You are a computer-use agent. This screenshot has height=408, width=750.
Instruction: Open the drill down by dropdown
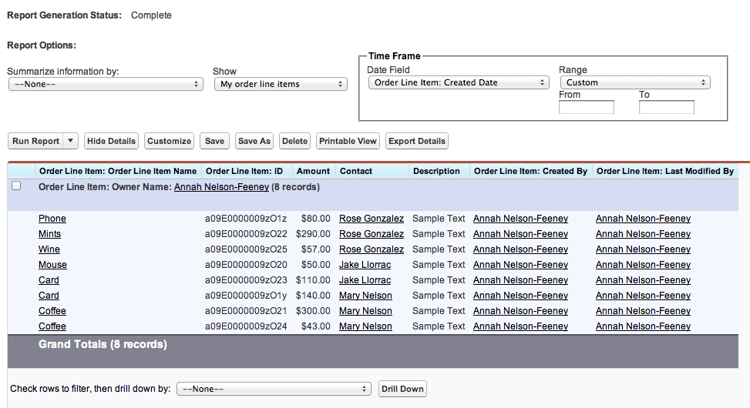(x=273, y=389)
